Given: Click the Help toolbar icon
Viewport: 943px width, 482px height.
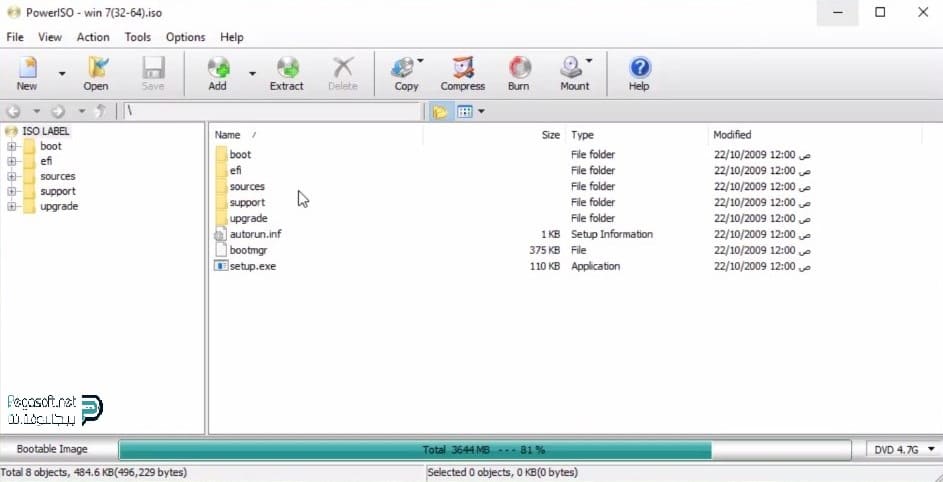Looking at the screenshot, I should click(x=639, y=67).
